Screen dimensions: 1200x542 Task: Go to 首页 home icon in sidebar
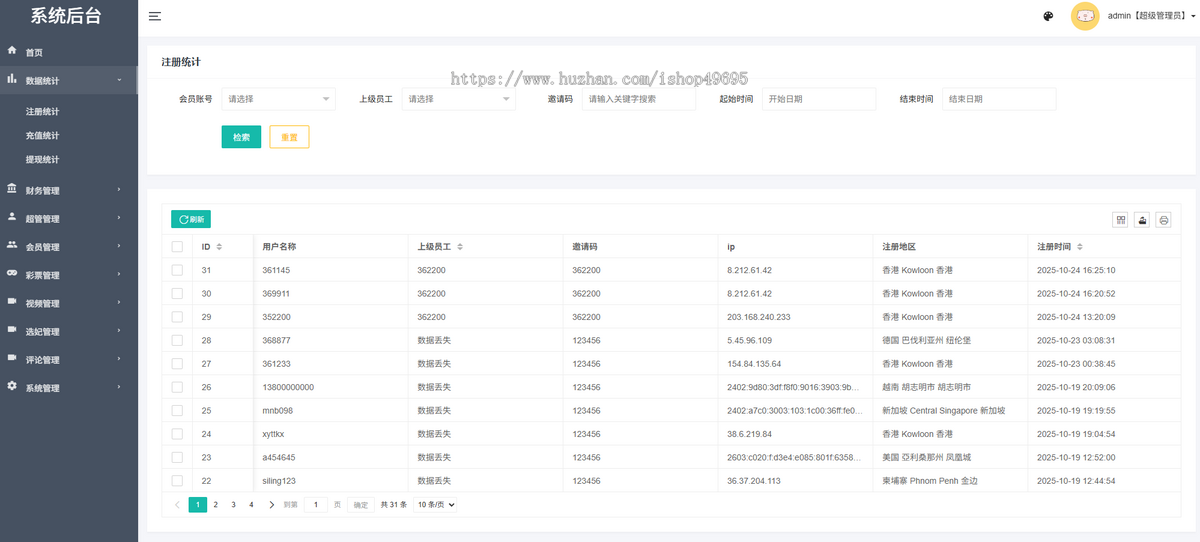tap(12, 50)
